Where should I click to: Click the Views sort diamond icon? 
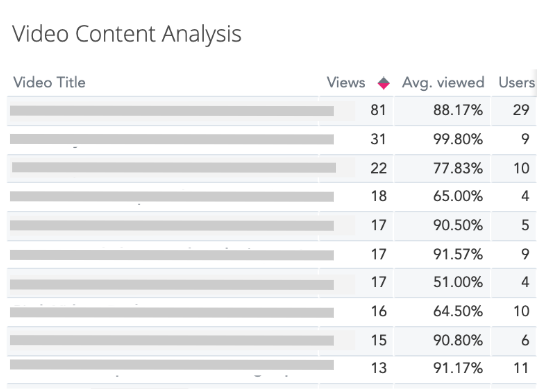pos(383,83)
